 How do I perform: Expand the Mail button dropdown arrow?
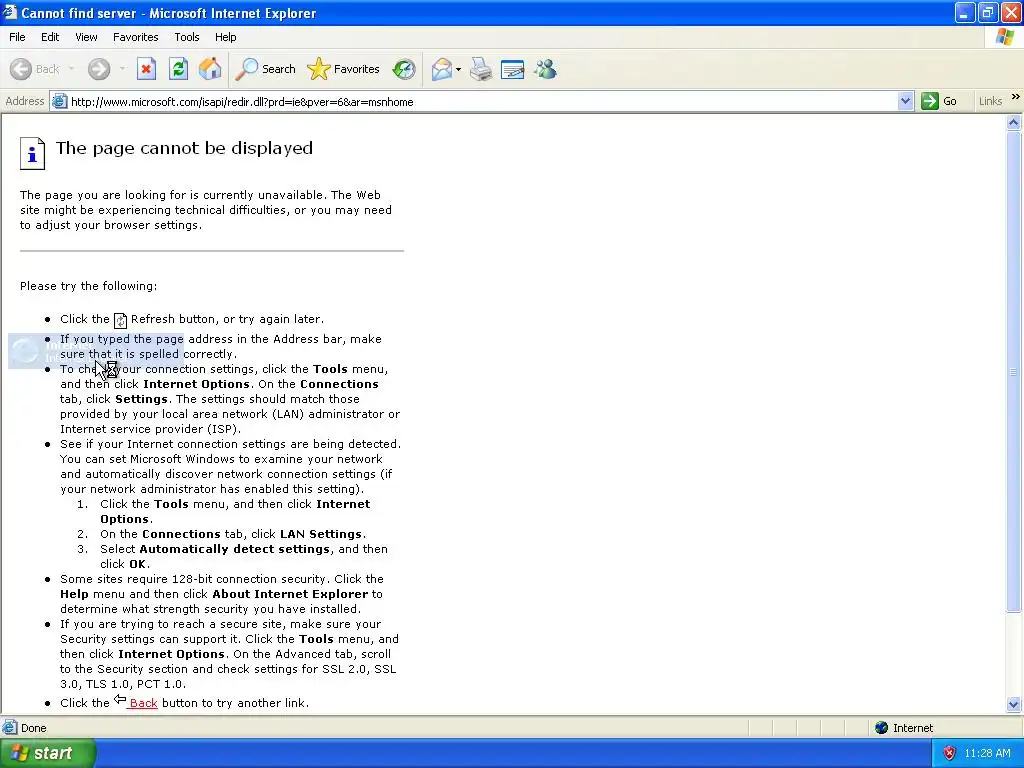[458, 69]
